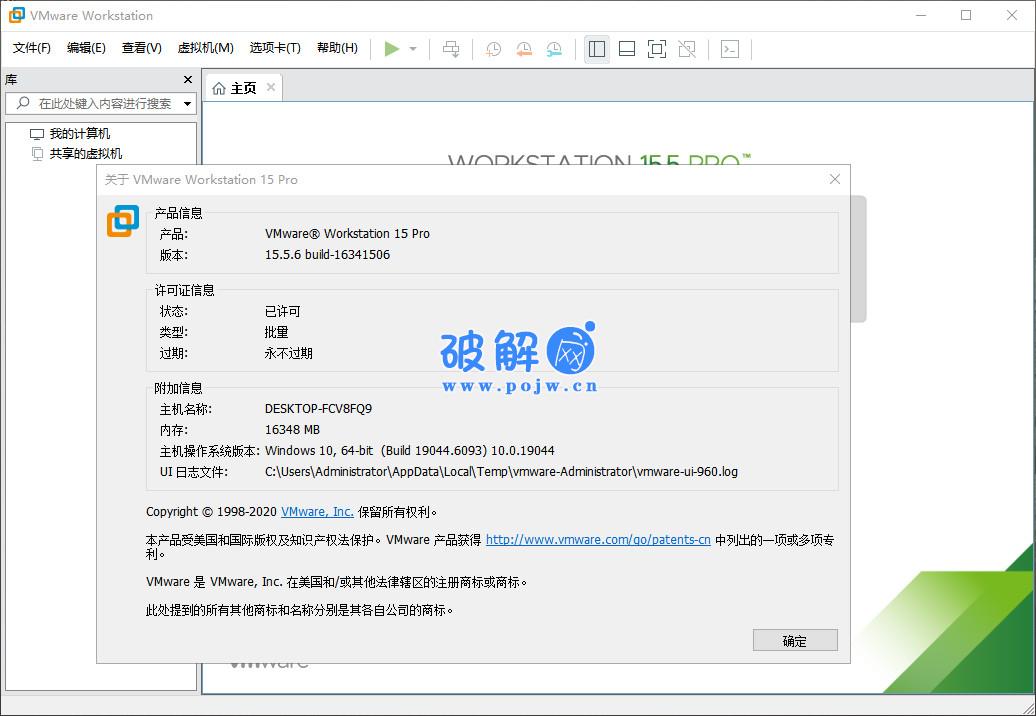Show the thumbnail bar icon

[x=626, y=48]
